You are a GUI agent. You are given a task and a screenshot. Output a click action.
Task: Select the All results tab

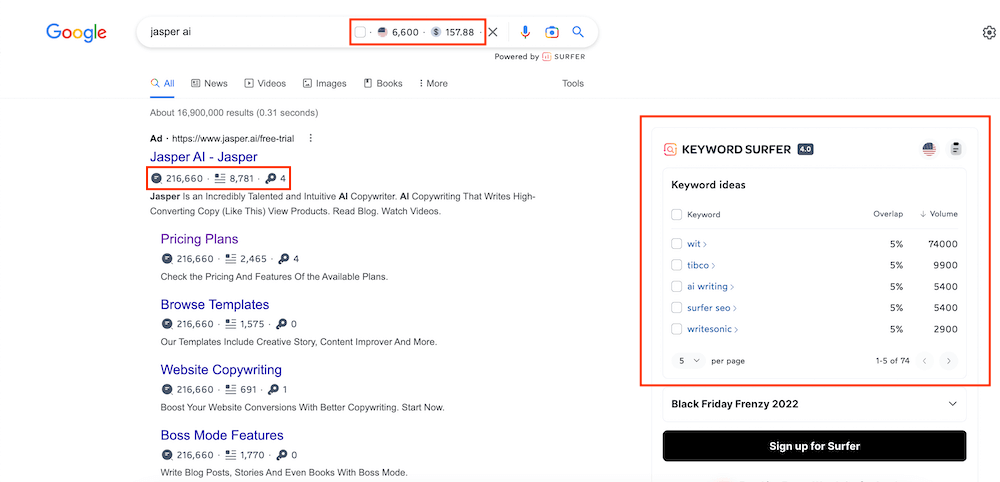pos(162,84)
